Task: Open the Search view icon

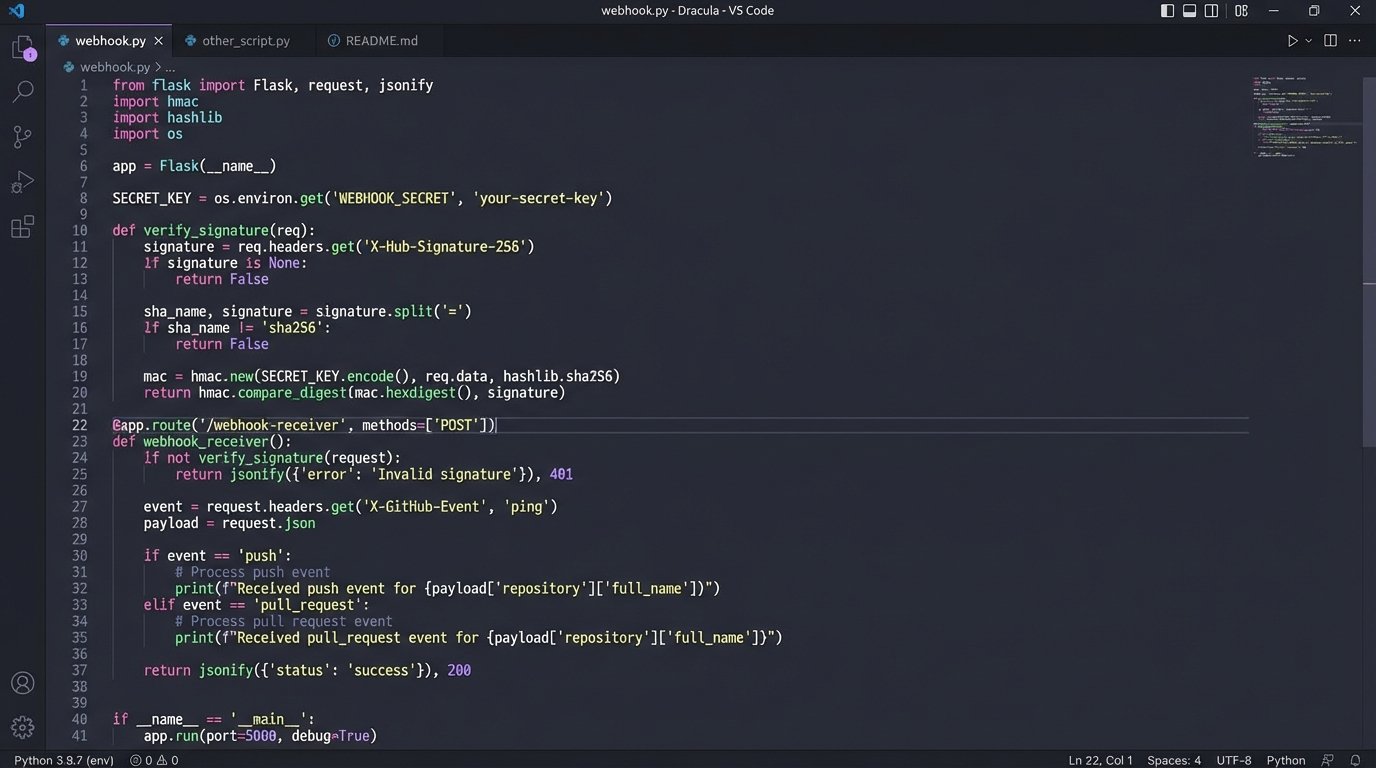Action: (x=22, y=92)
